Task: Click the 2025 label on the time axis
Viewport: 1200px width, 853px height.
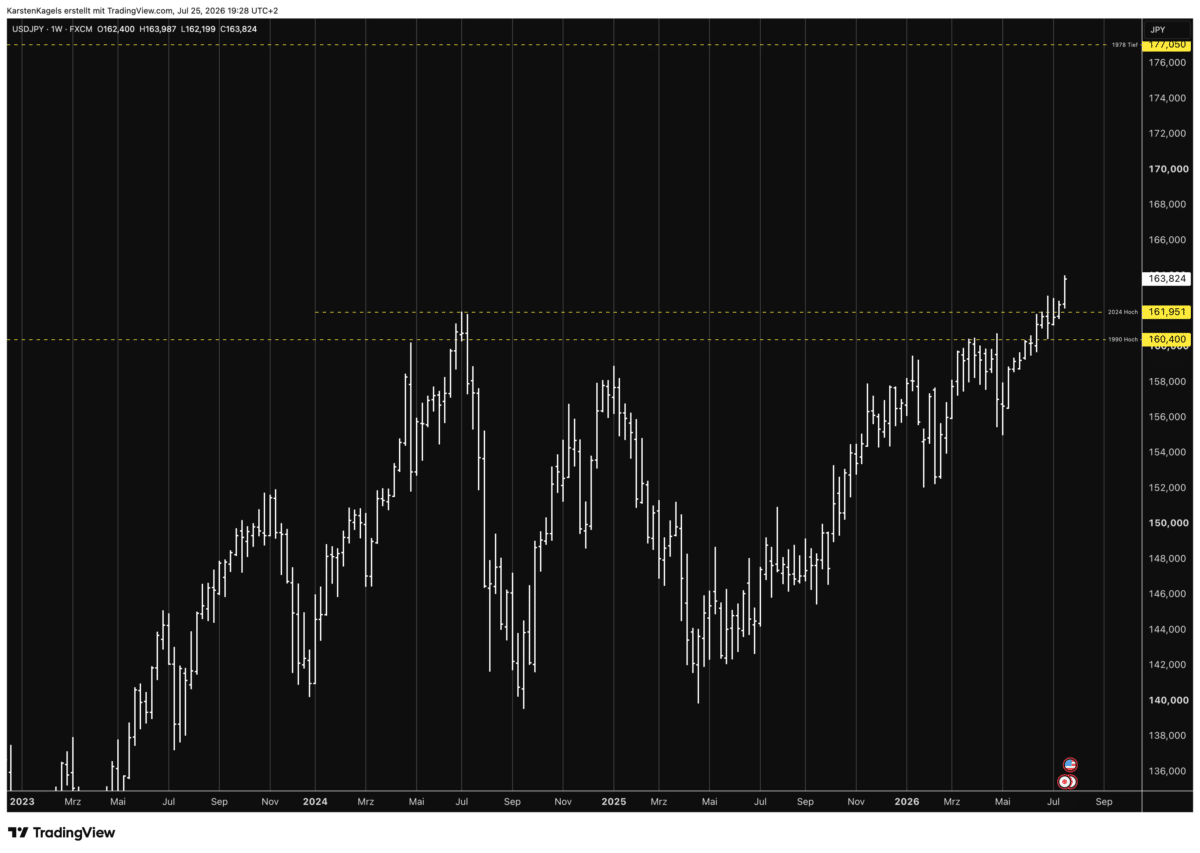Action: point(613,801)
